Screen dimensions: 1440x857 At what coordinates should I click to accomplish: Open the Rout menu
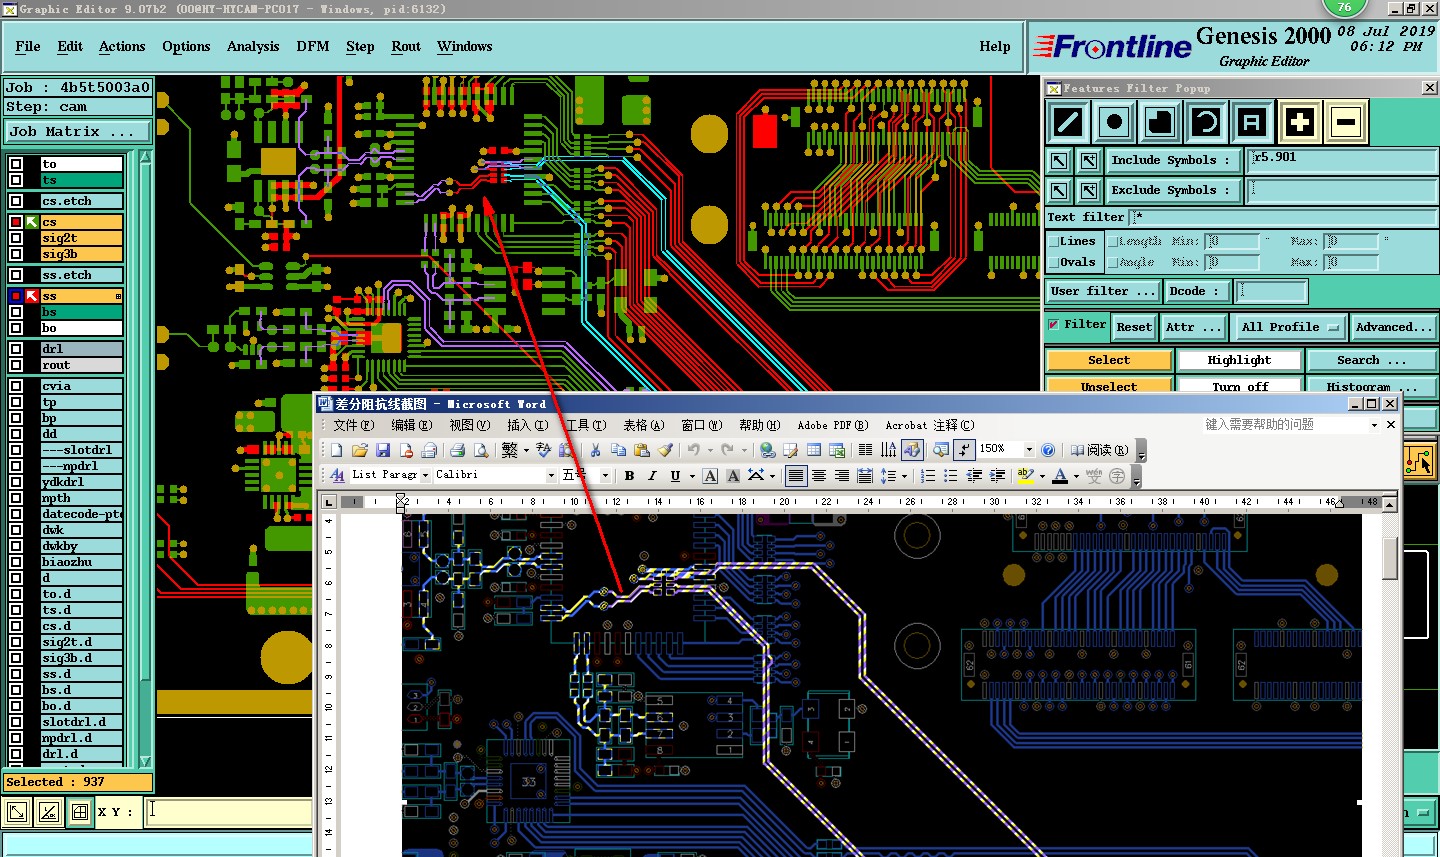406,47
